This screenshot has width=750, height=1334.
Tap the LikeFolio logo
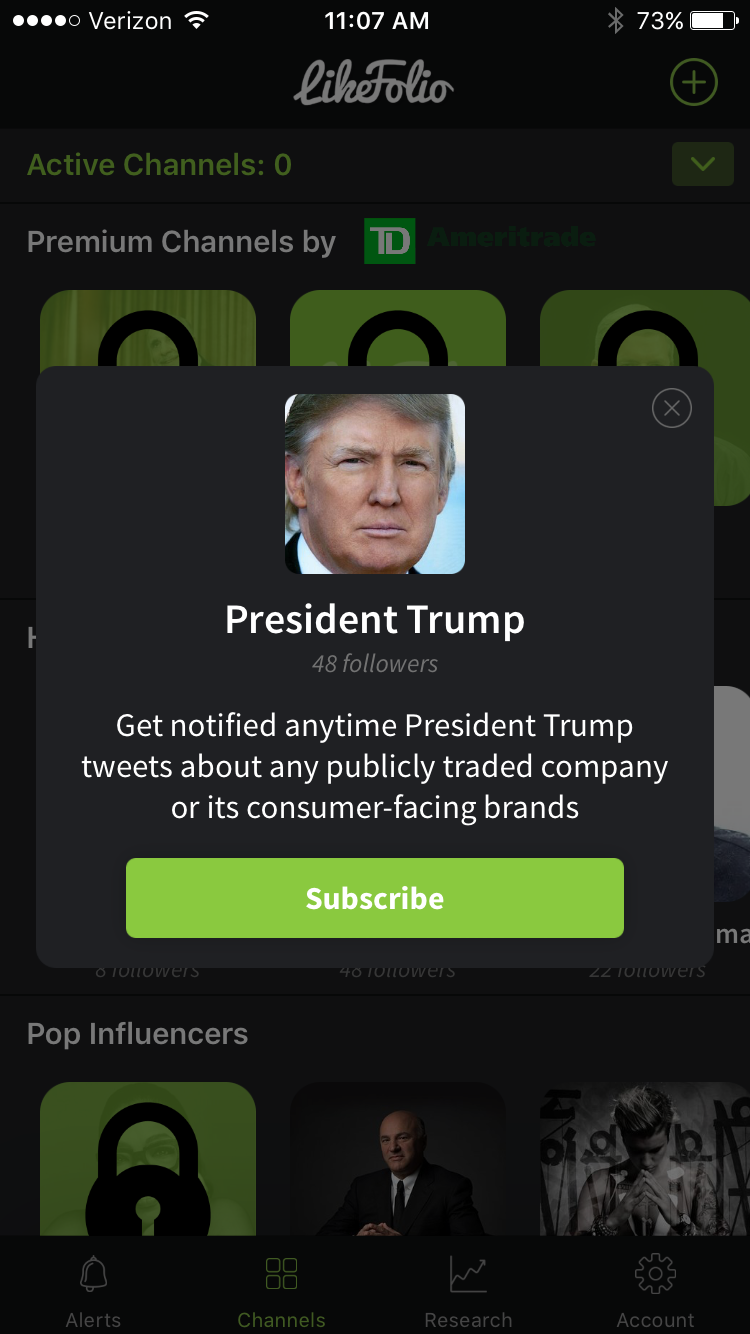pos(374,82)
